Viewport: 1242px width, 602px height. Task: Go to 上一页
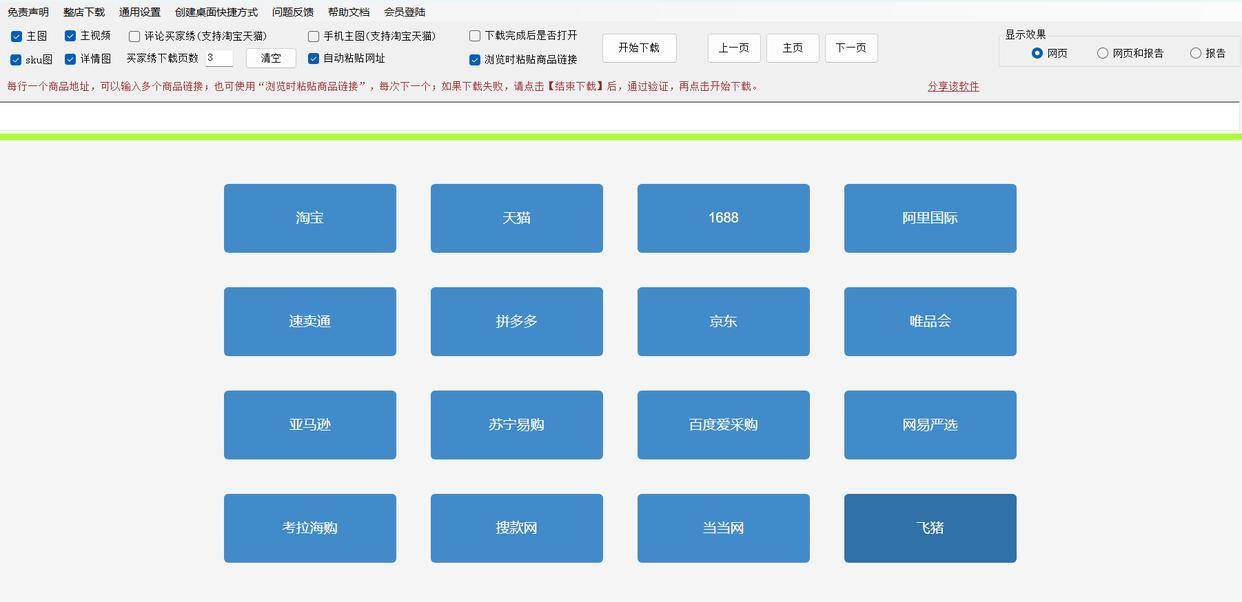click(x=734, y=48)
